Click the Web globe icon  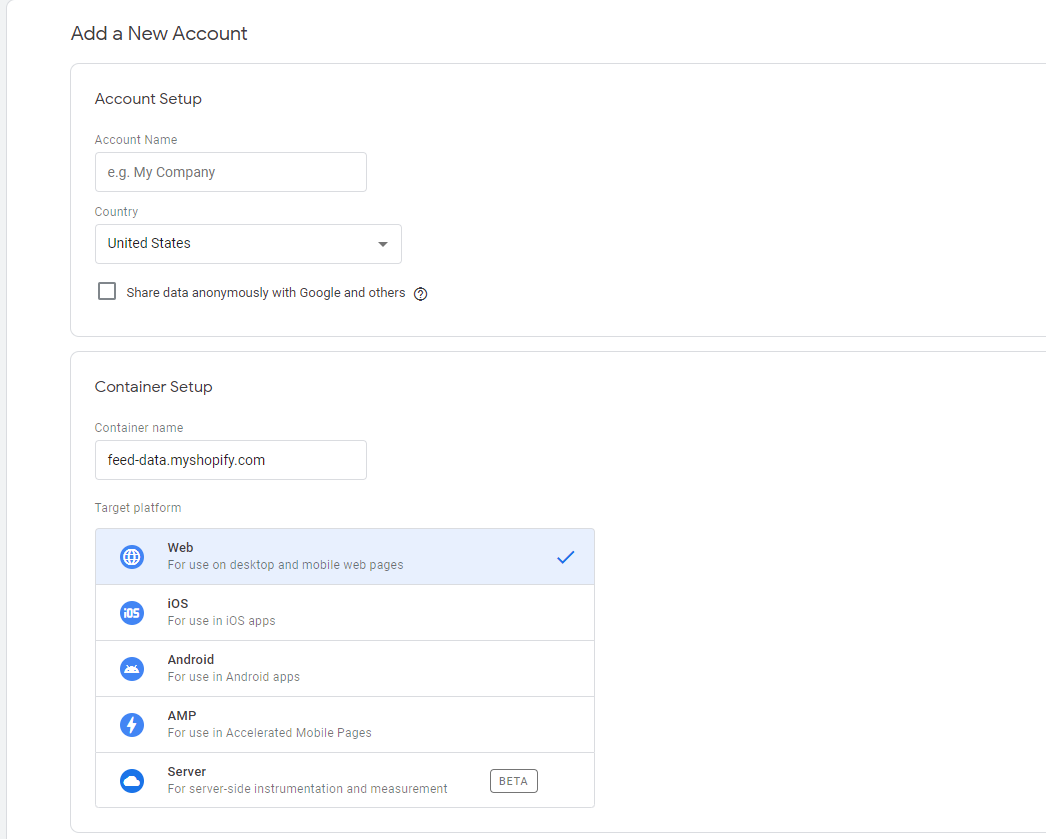pos(132,557)
